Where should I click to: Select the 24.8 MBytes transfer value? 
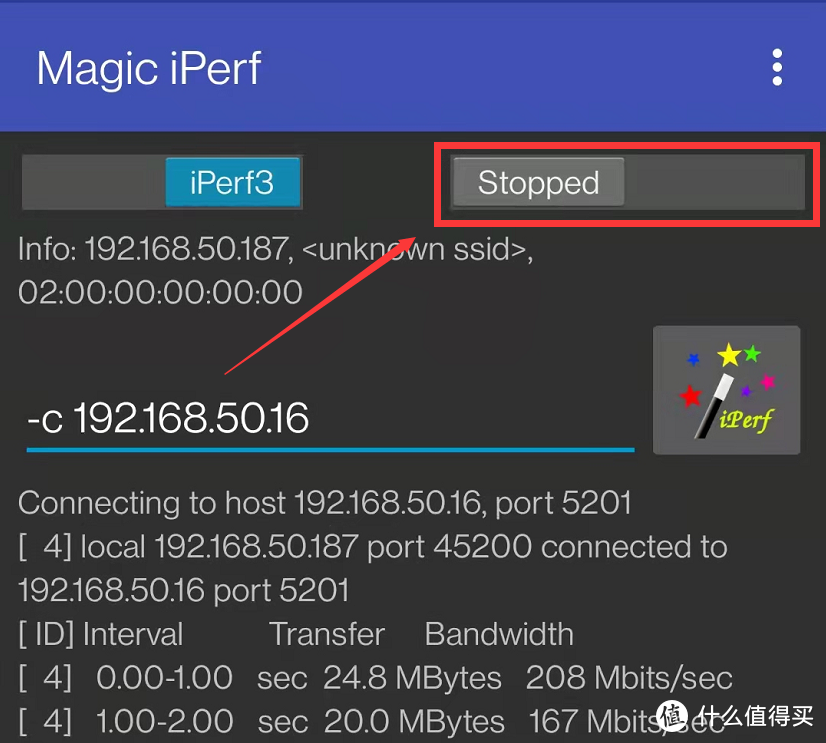412,678
